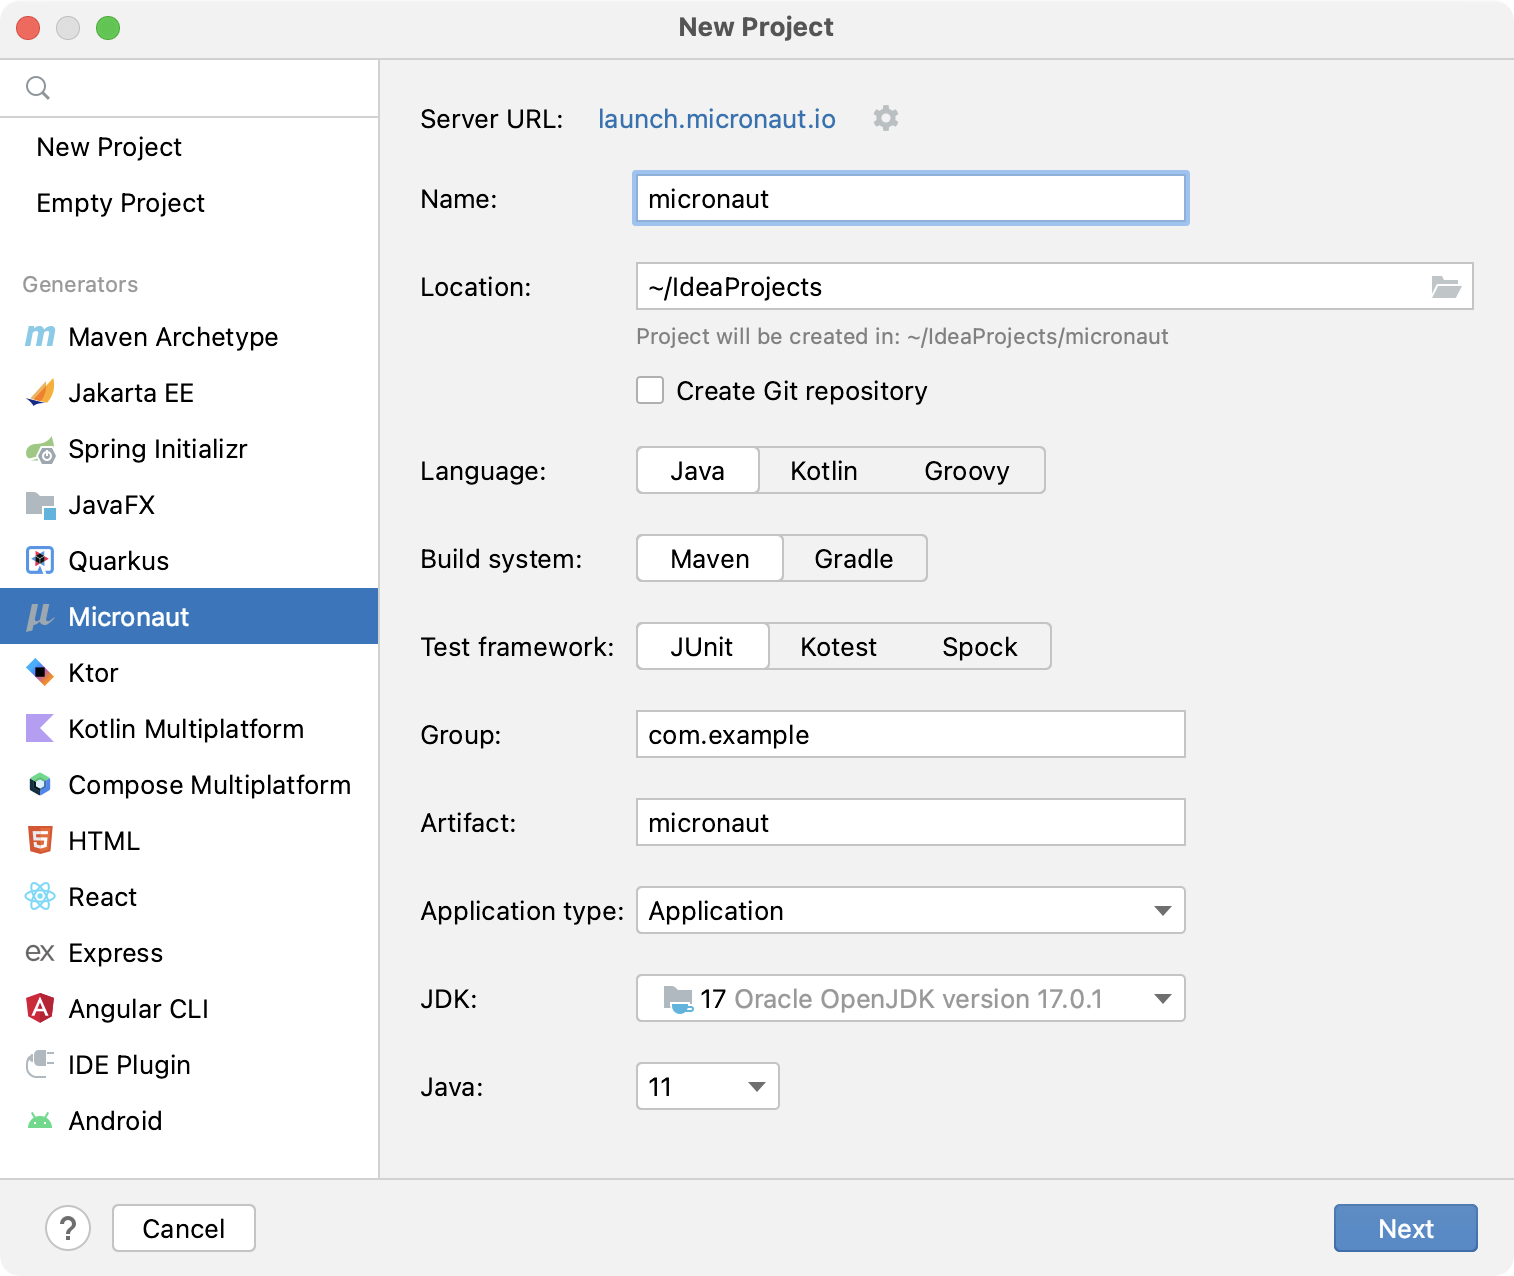Image resolution: width=1514 pixels, height=1276 pixels.
Task: Click the Spring Initializr leaf icon
Action: click(x=40, y=450)
